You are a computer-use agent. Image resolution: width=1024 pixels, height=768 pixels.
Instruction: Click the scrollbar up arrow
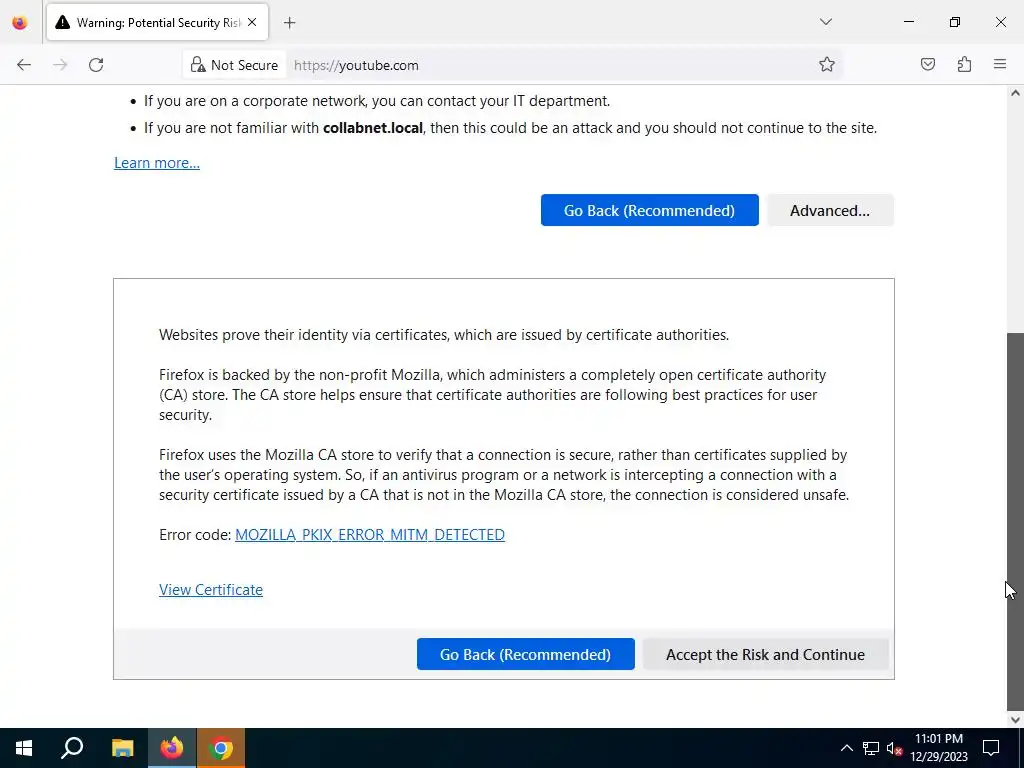click(x=1015, y=93)
